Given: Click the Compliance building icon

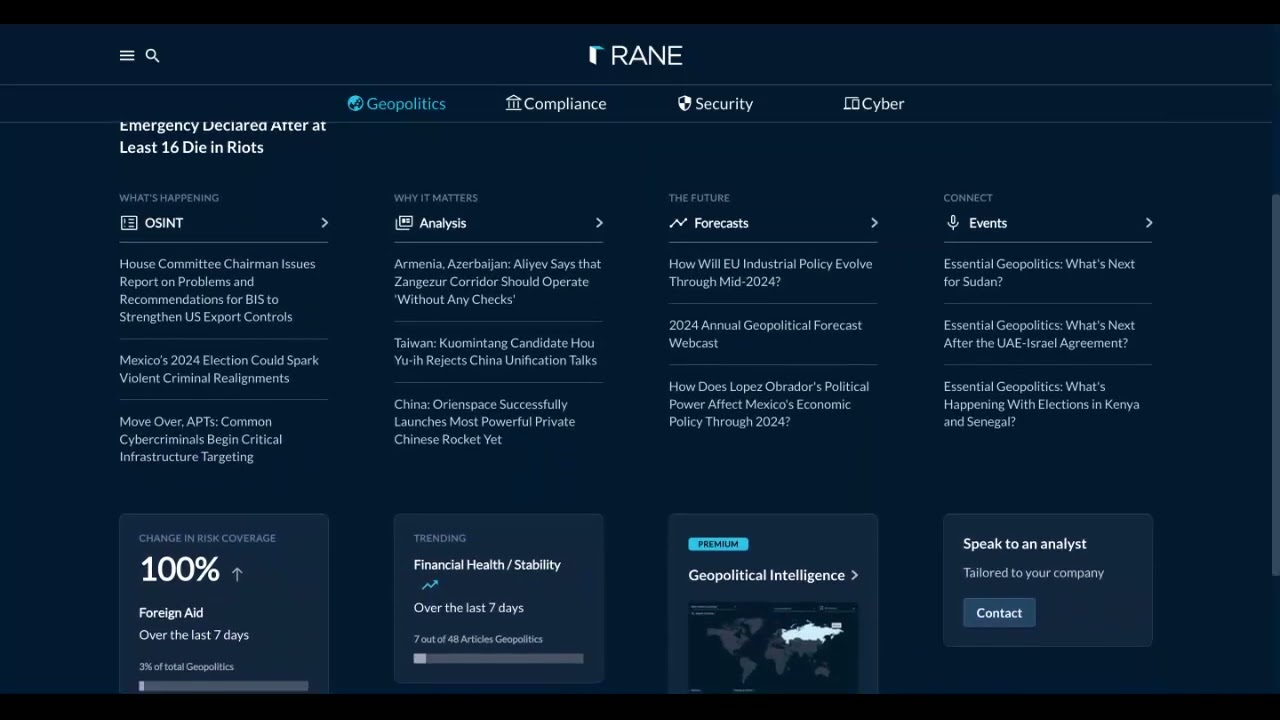Looking at the screenshot, I should pyautogui.click(x=513, y=103).
